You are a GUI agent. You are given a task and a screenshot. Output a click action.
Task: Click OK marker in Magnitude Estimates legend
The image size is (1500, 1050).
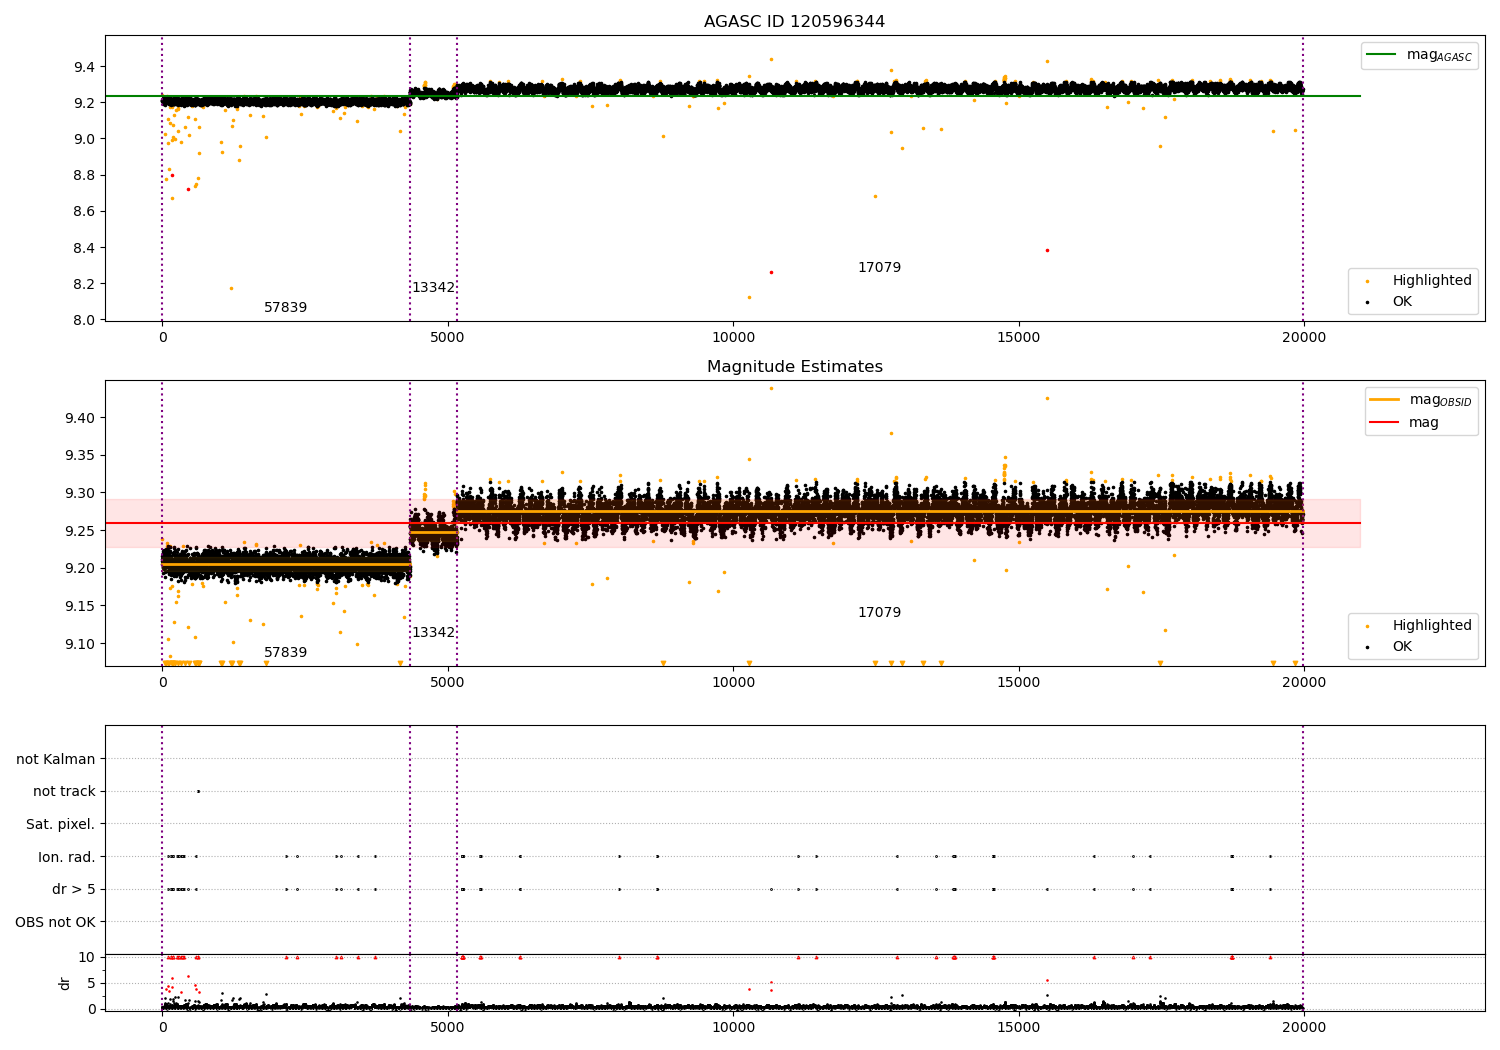[1367, 647]
